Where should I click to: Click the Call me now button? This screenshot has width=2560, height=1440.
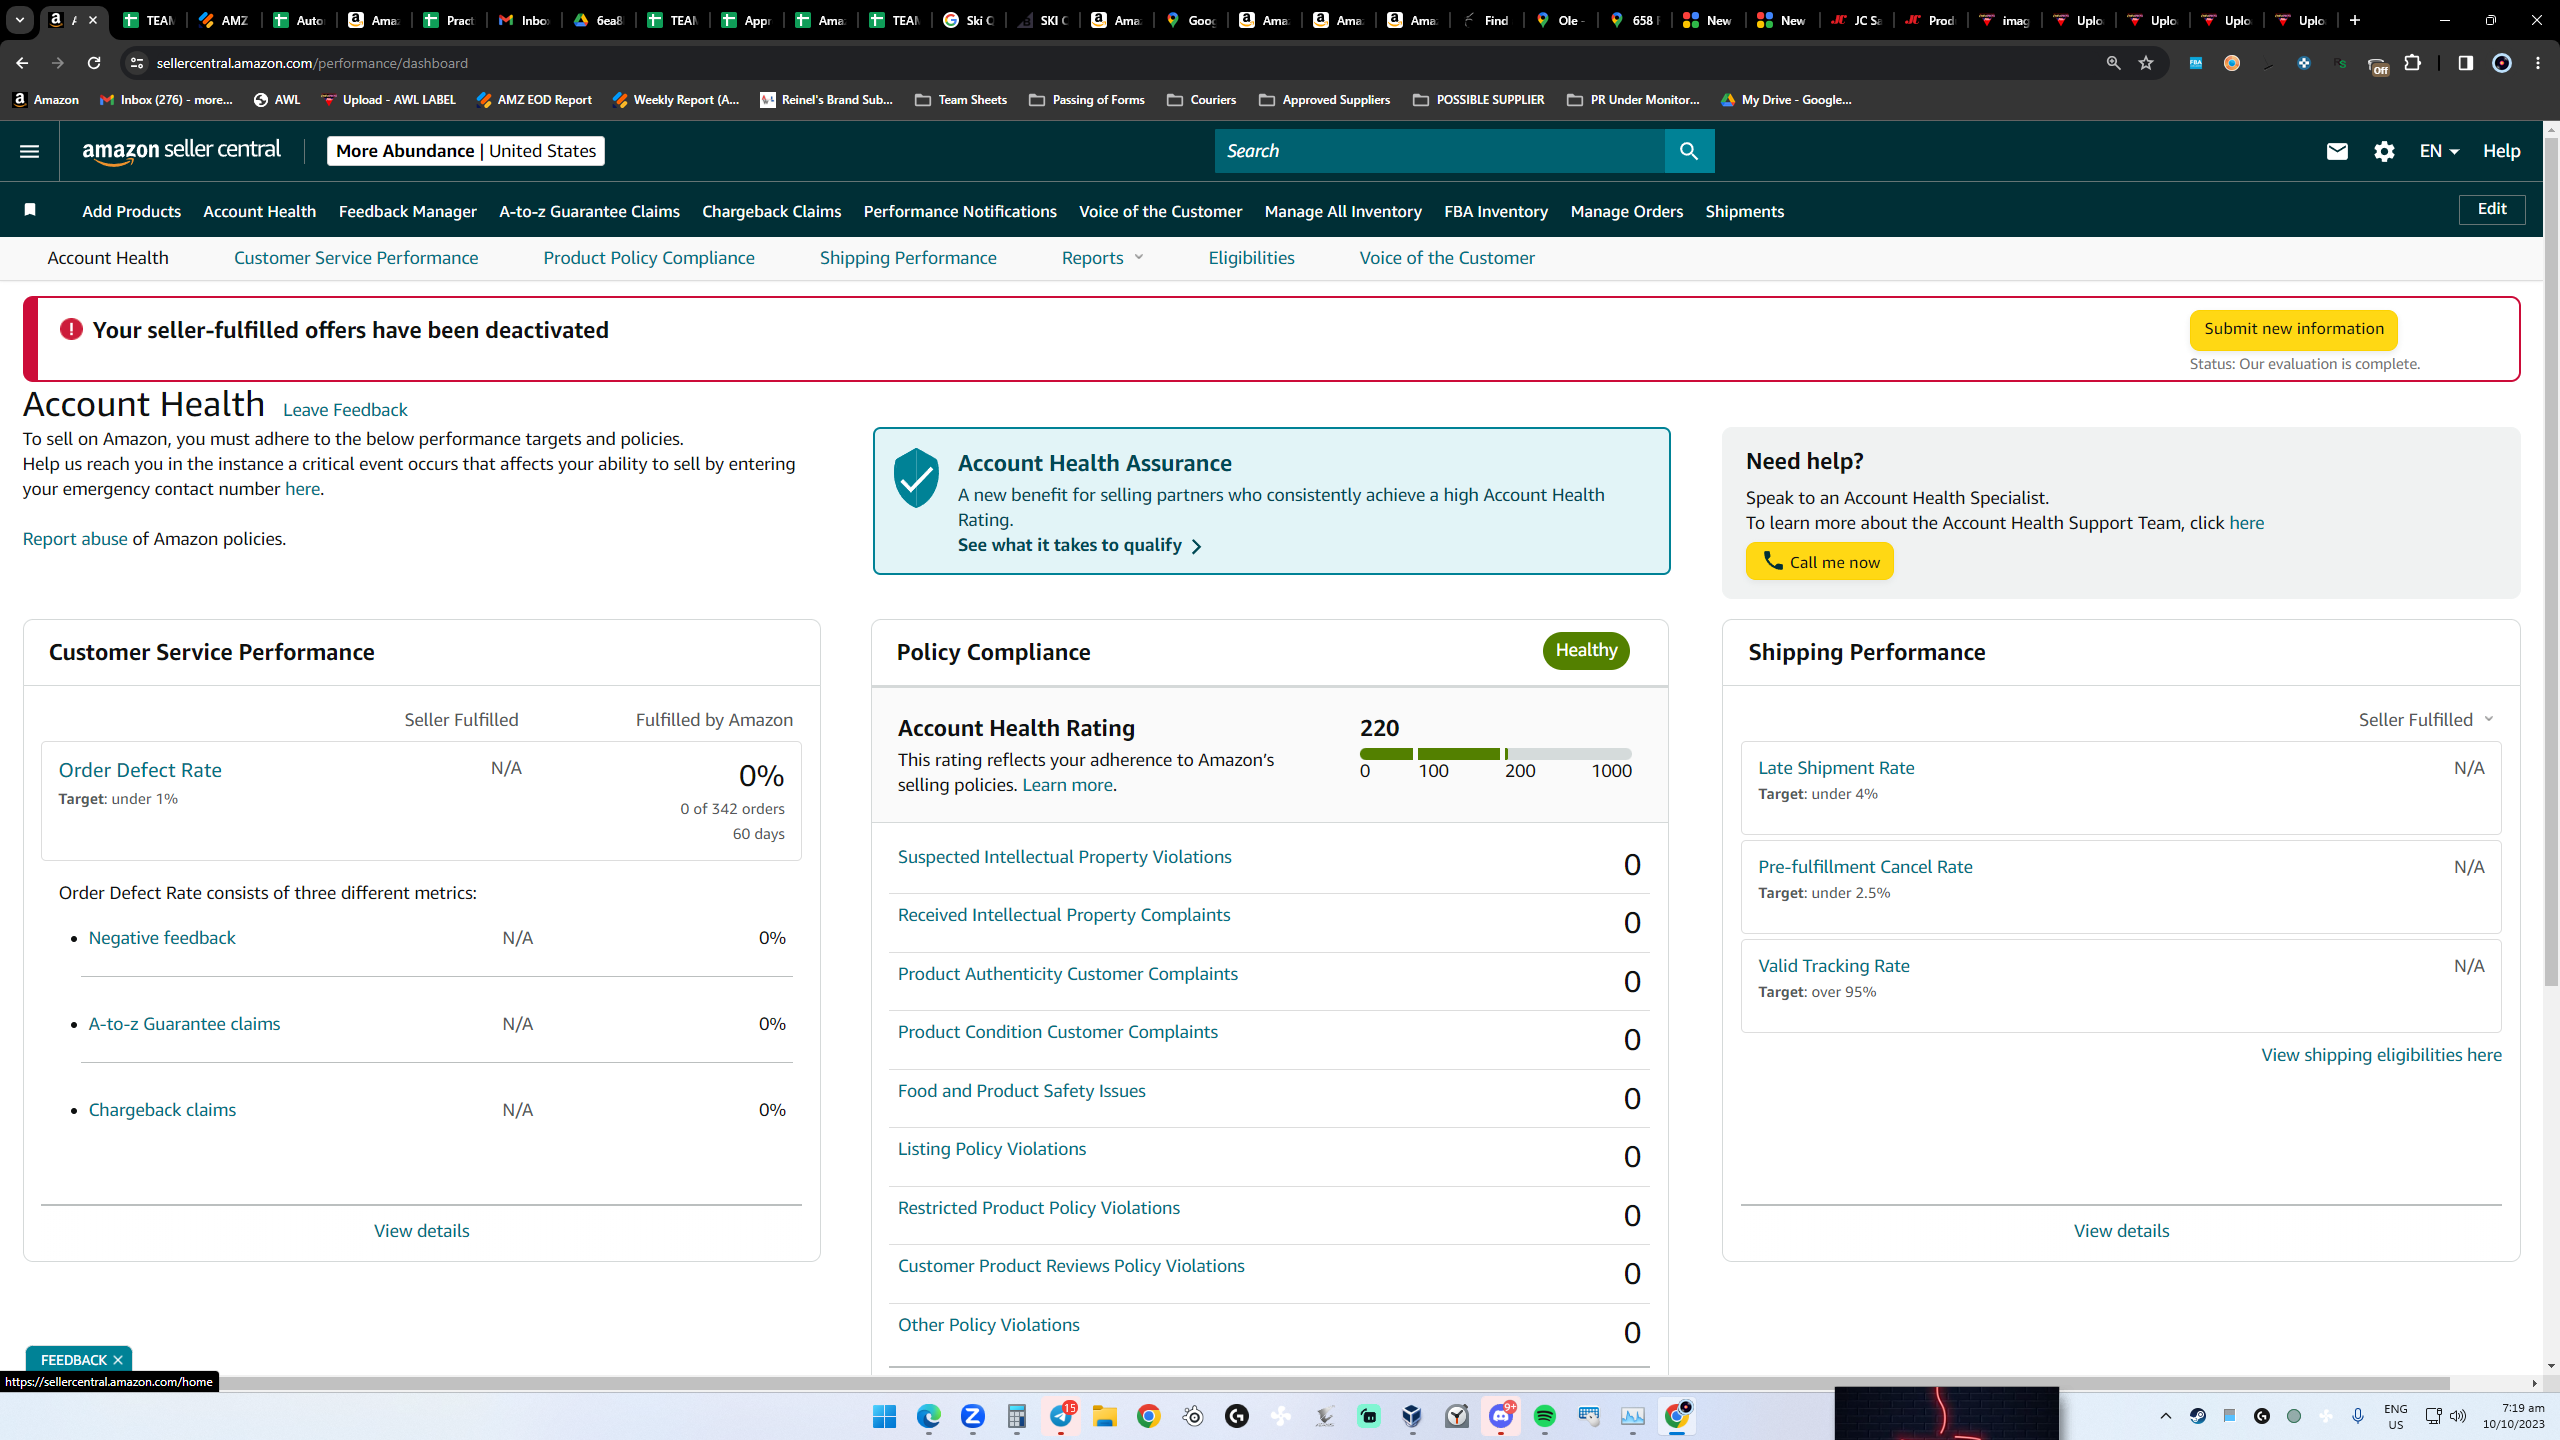click(x=1820, y=561)
